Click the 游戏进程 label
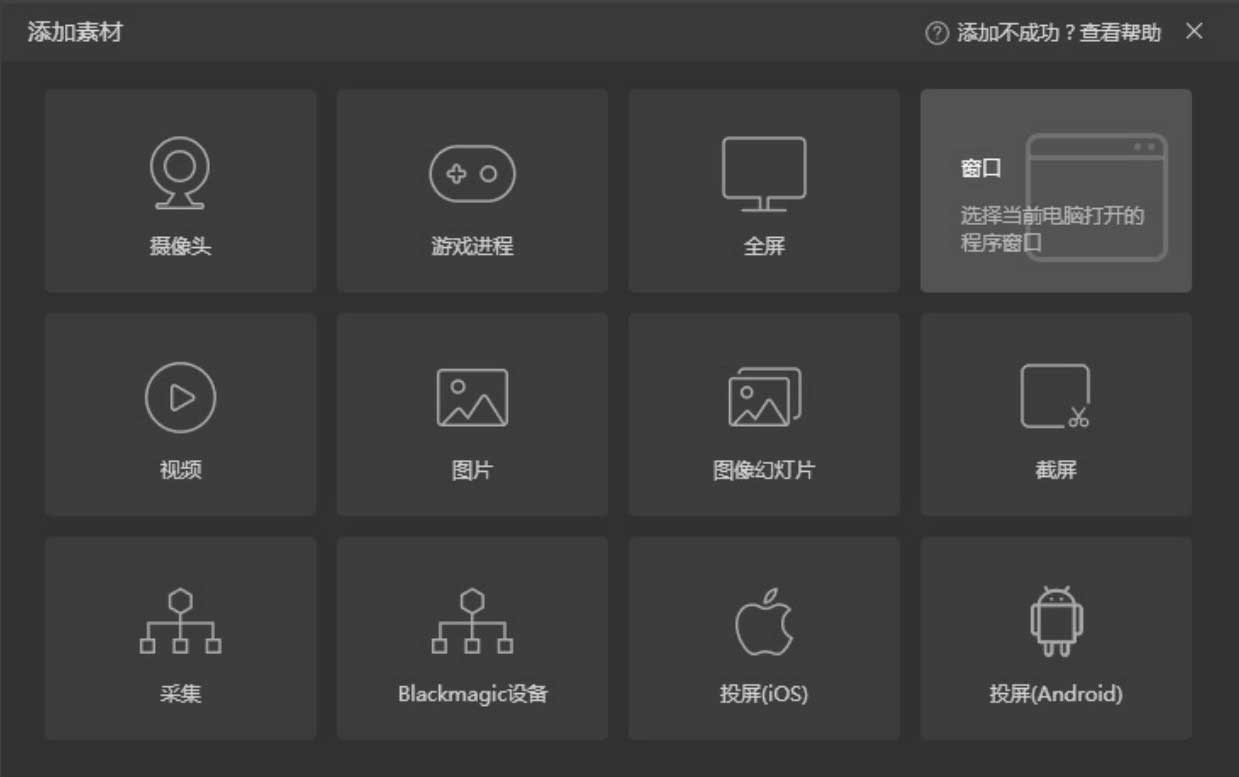 pyautogui.click(x=472, y=246)
